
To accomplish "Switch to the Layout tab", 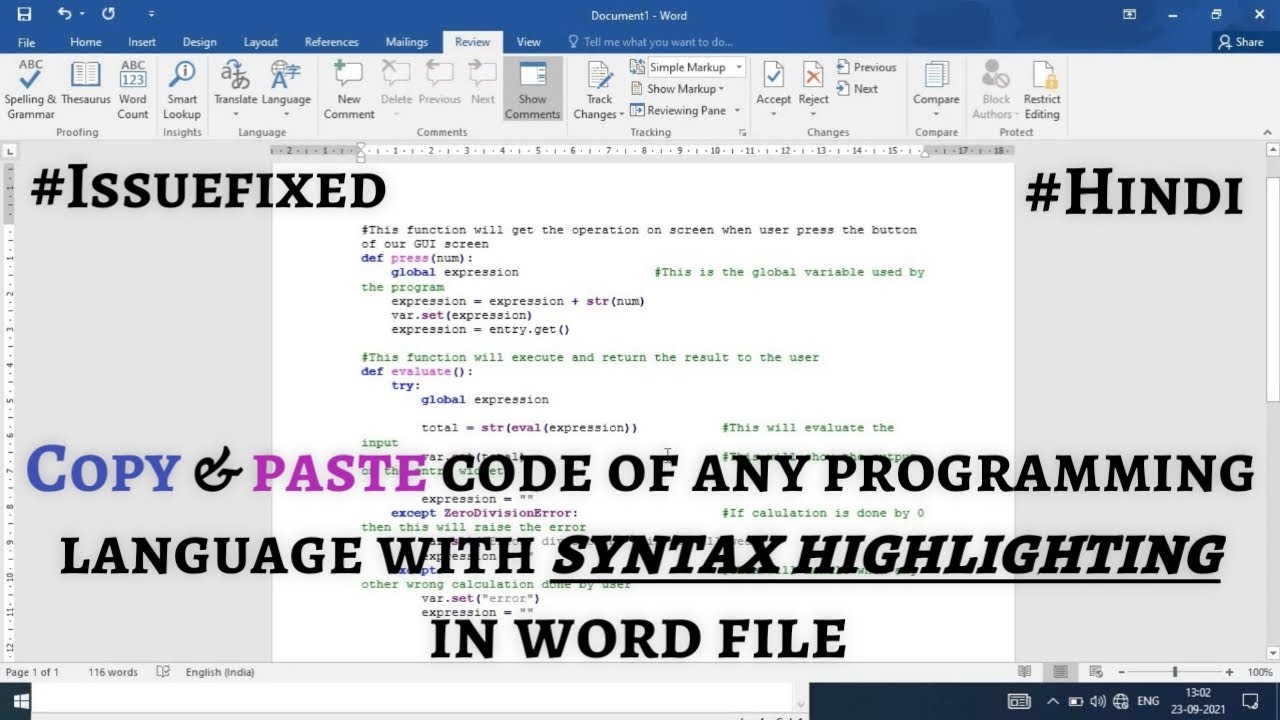I will coord(261,42).
